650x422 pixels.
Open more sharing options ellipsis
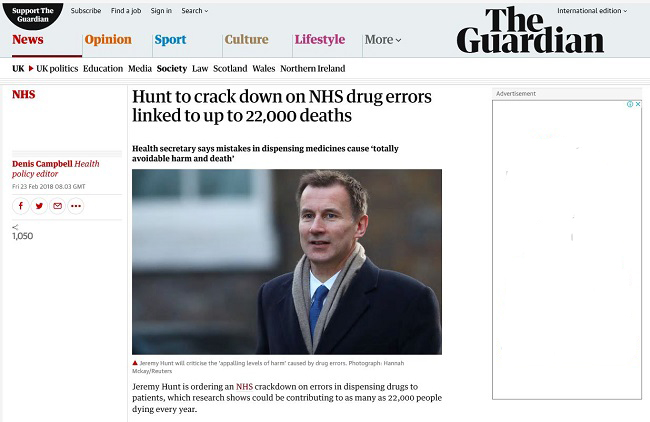click(x=76, y=206)
